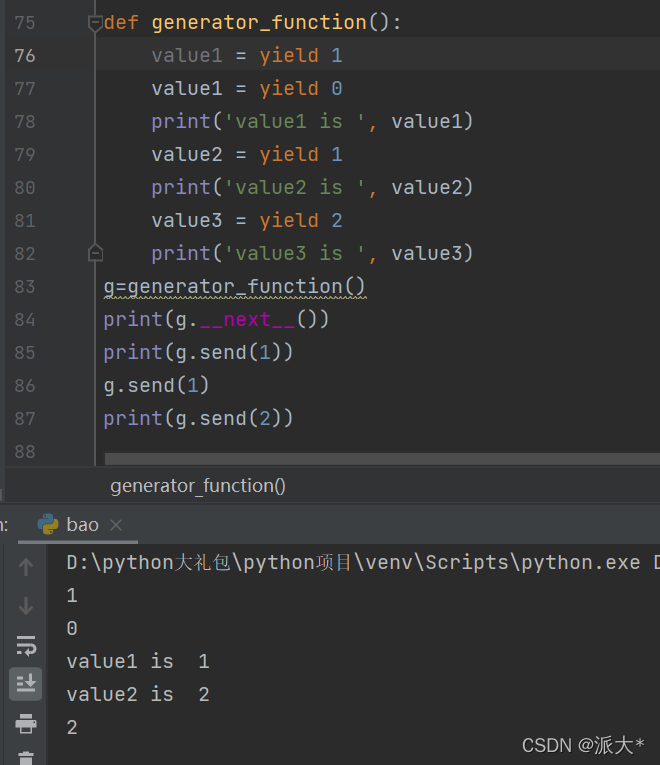This screenshot has width=660, height=765.
Task: Collapse the generator_function definition fold marker
Action: [x=95, y=22]
